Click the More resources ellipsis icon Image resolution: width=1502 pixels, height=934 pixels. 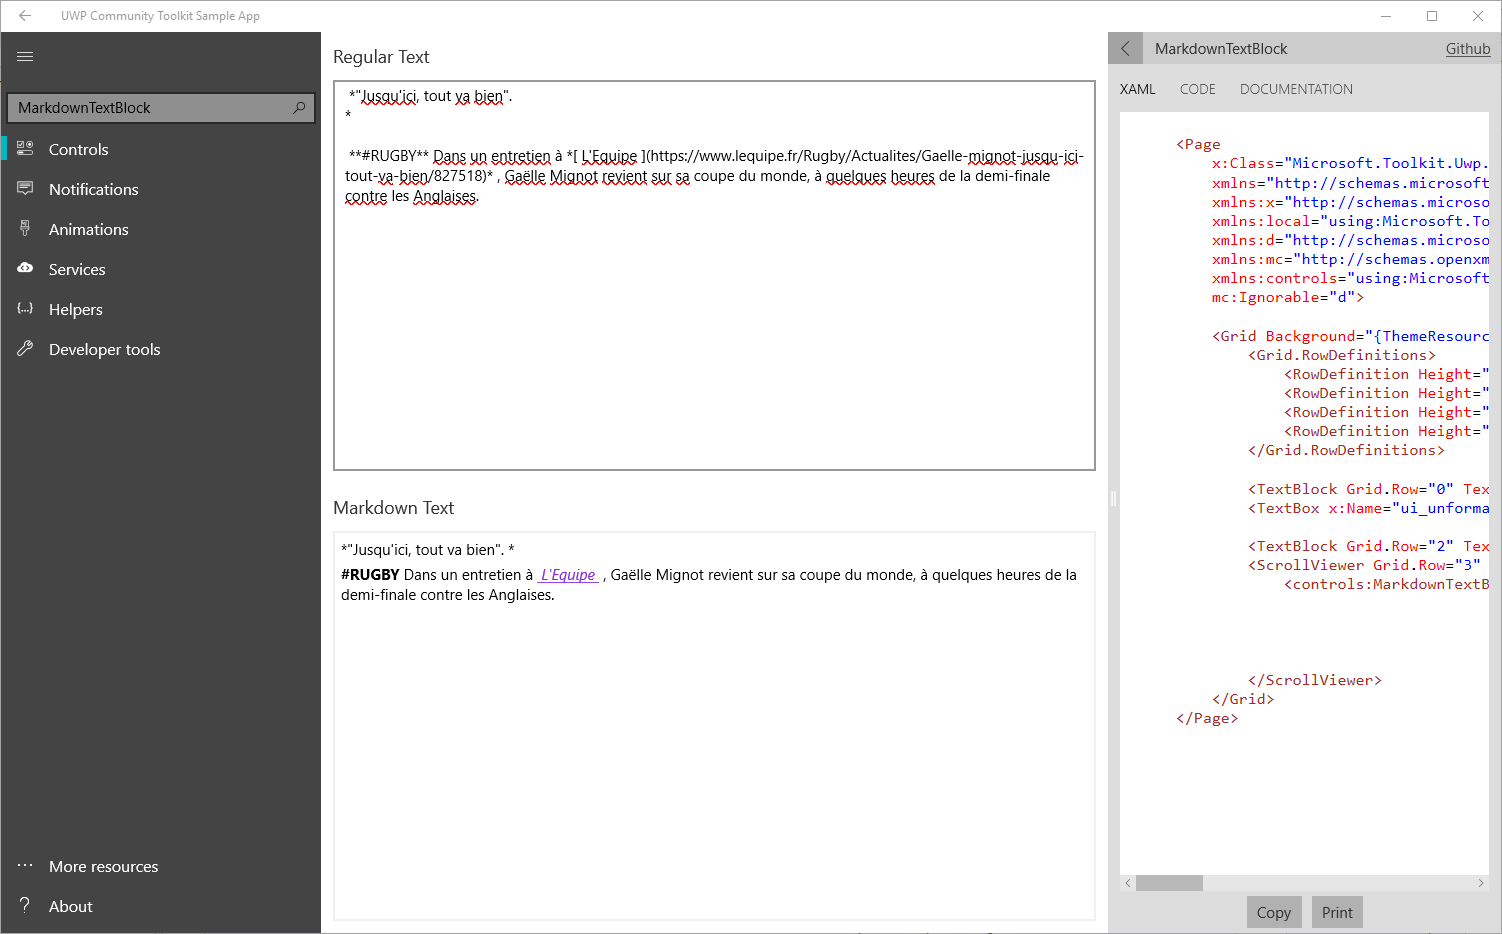click(25, 865)
